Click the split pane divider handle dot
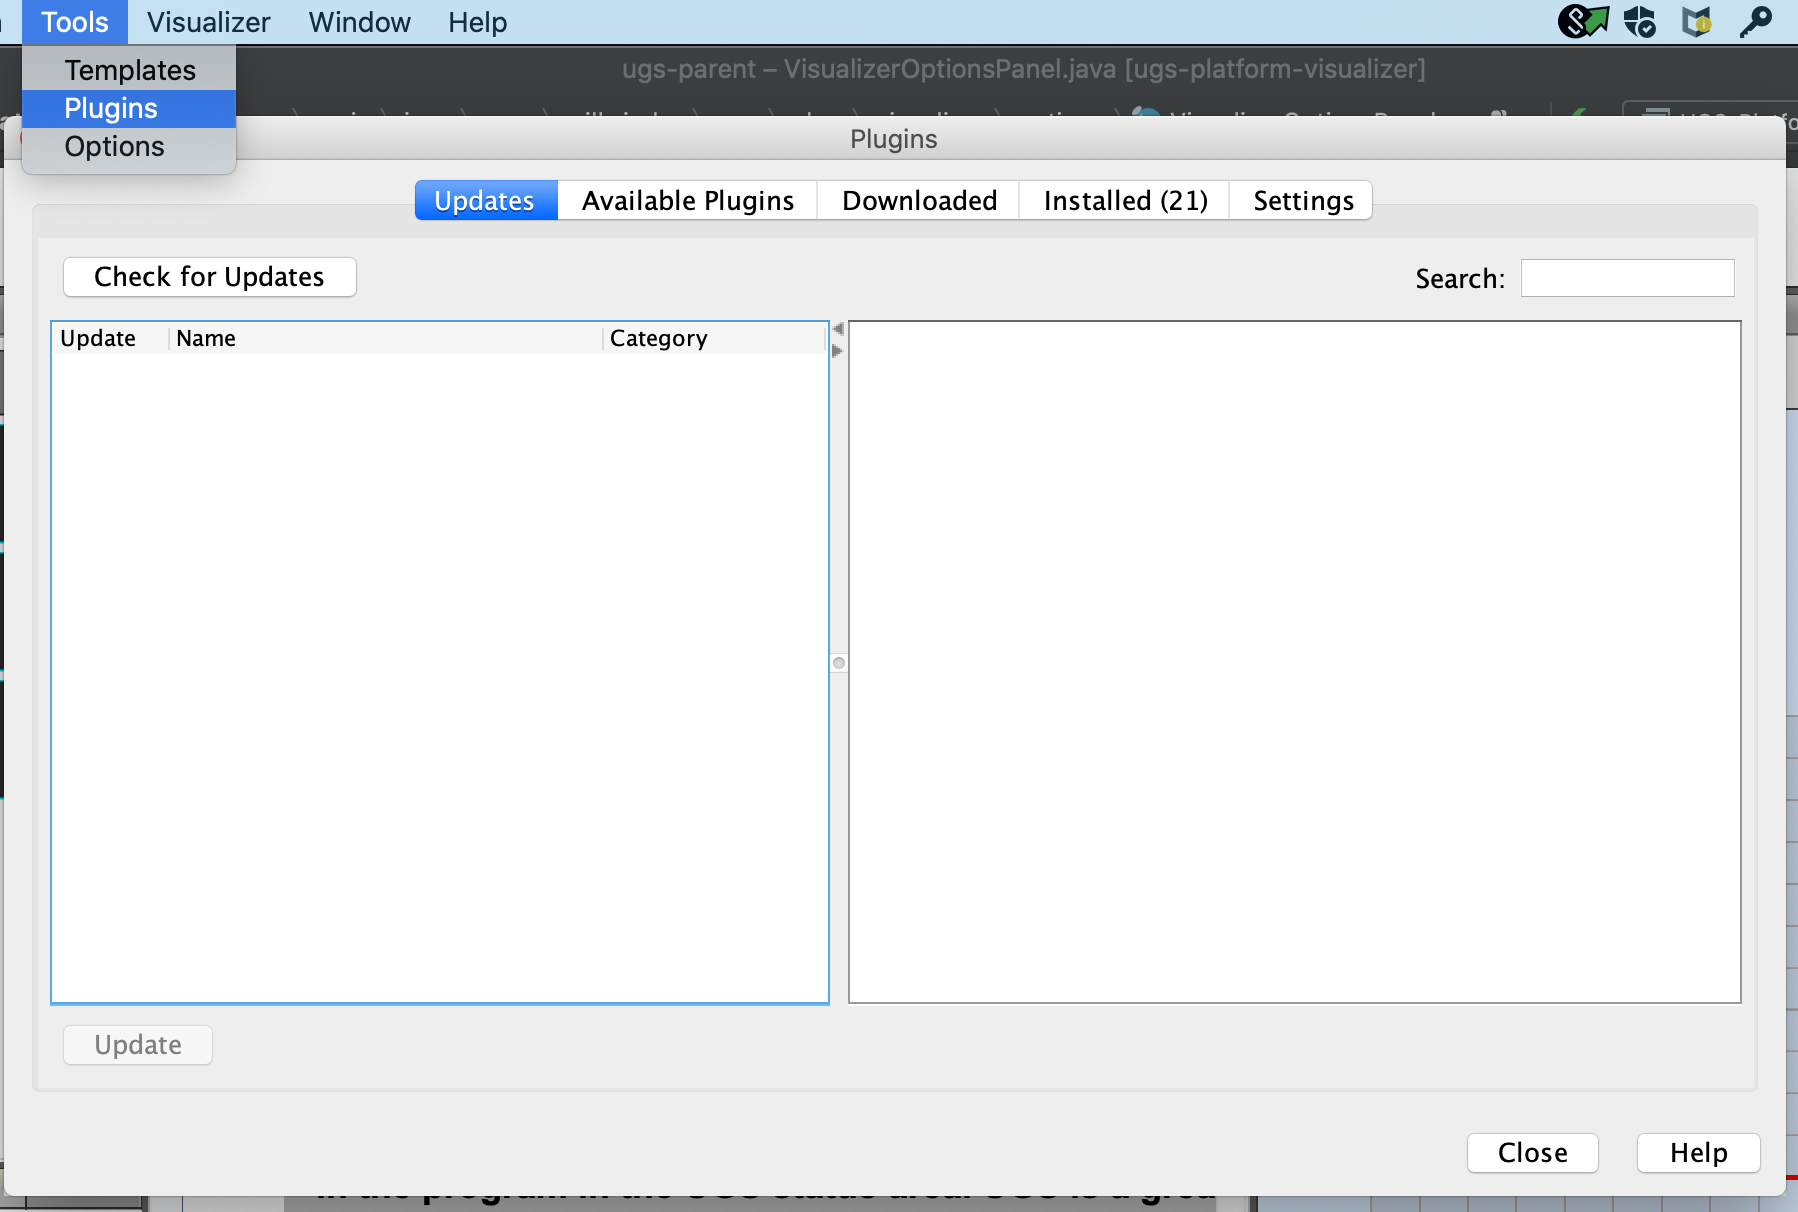This screenshot has width=1798, height=1212. pyautogui.click(x=839, y=663)
